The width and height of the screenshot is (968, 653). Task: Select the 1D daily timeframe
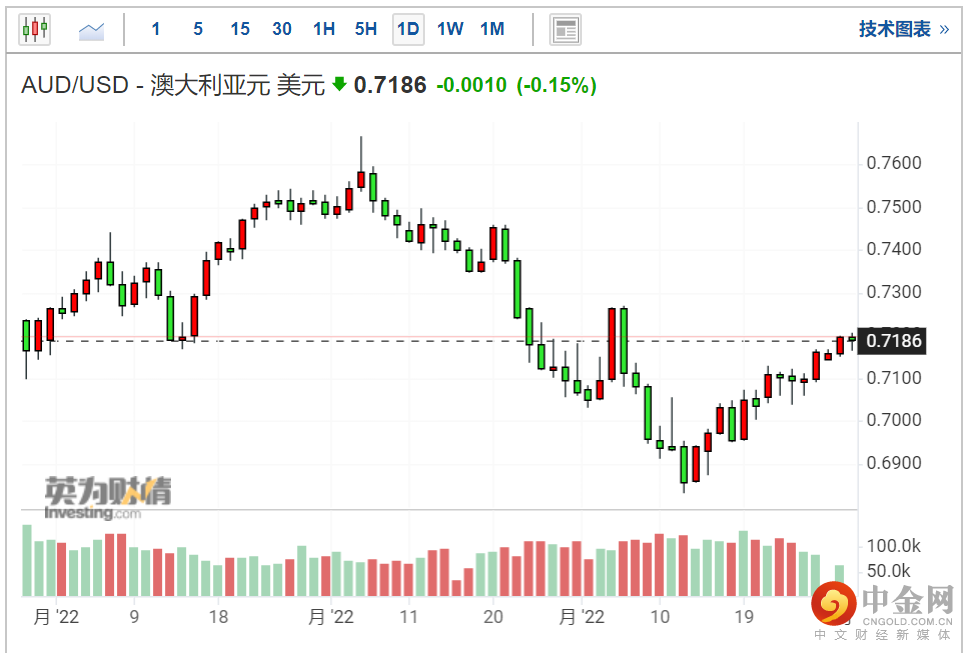[x=408, y=29]
